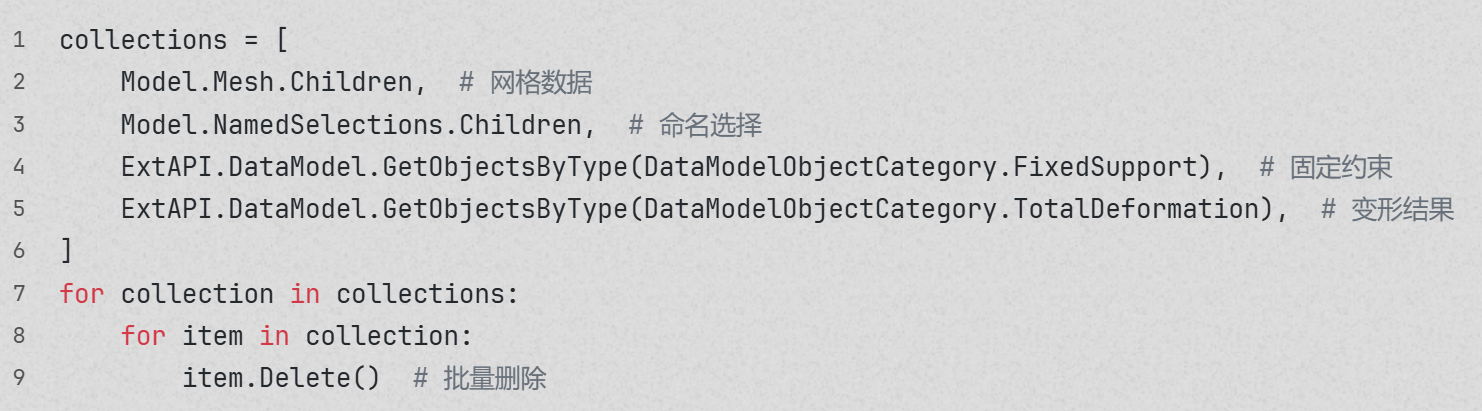
Task: Click the FixedSupport identifier
Action: click(1105, 167)
